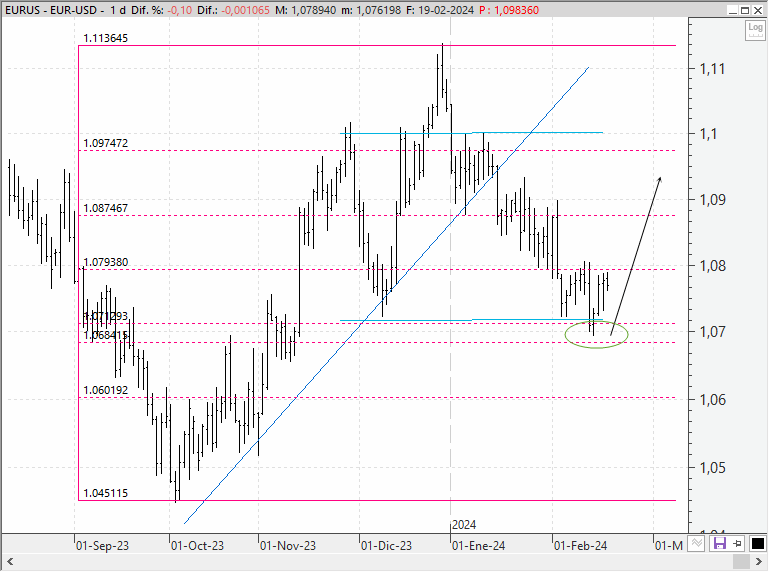Click the horizontal scrollbar thumb
The height and width of the screenshot is (572, 769).
click(741, 561)
